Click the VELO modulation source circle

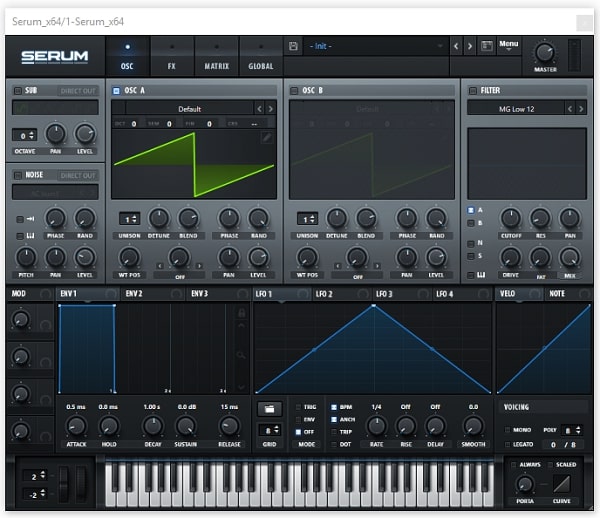click(x=535, y=294)
